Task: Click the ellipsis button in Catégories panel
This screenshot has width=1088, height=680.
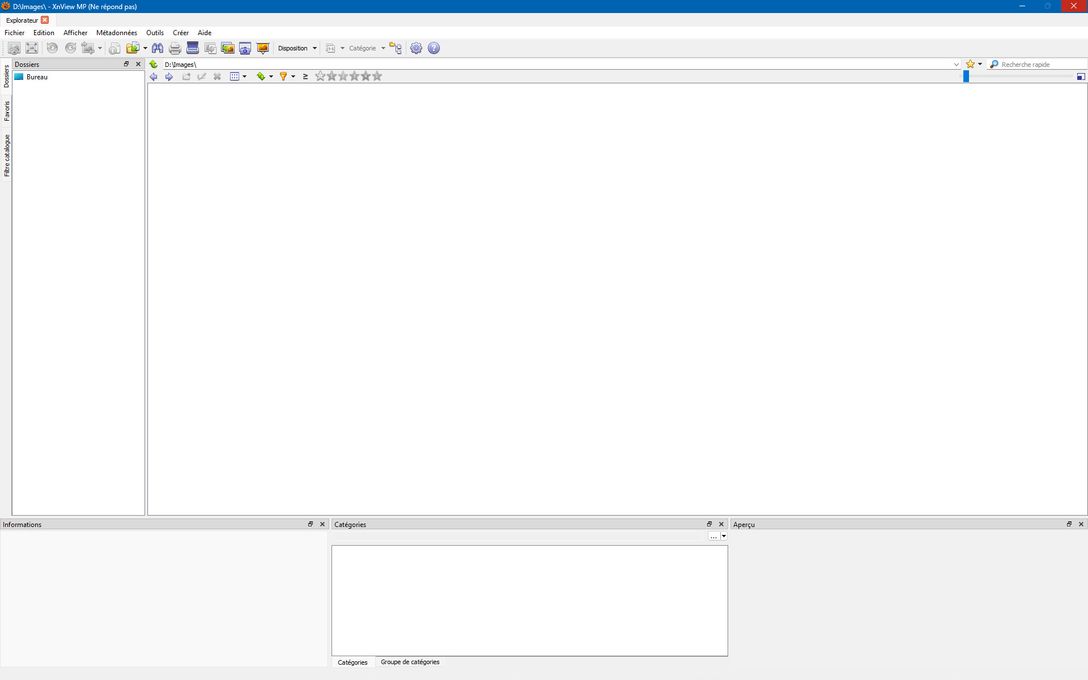Action: pos(713,536)
